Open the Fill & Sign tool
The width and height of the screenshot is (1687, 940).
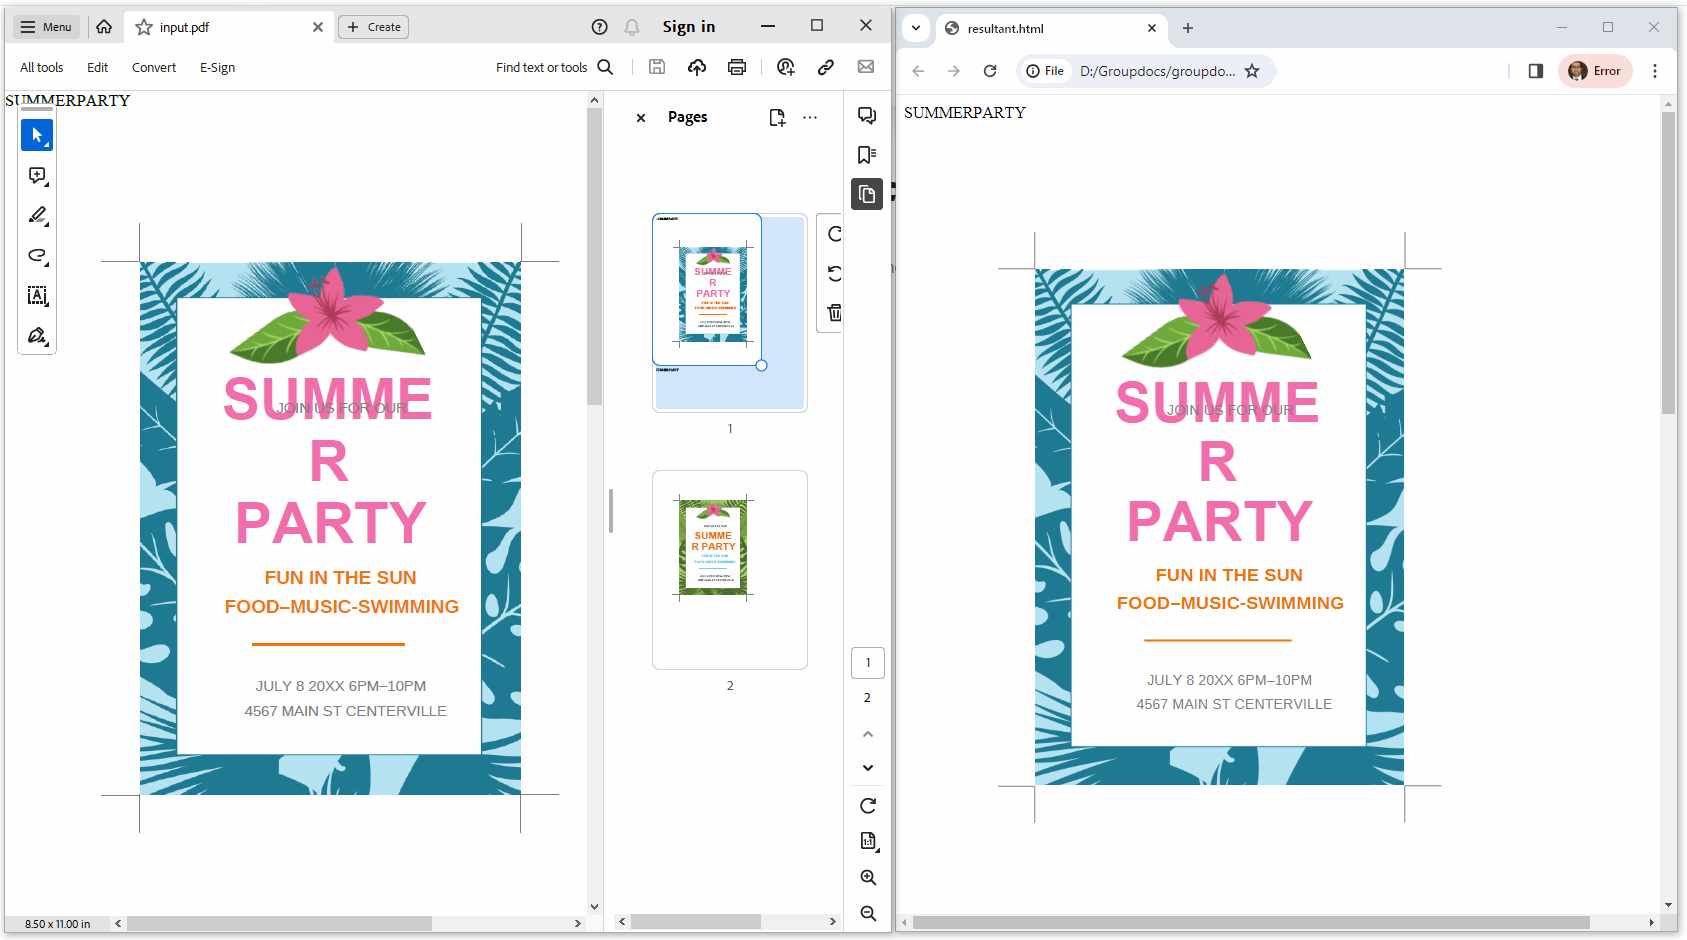36,336
